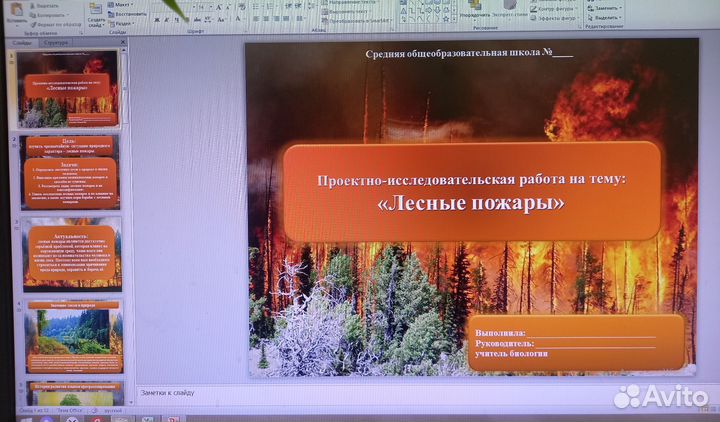Toggle strikethrough abc formatting

(197, 20)
